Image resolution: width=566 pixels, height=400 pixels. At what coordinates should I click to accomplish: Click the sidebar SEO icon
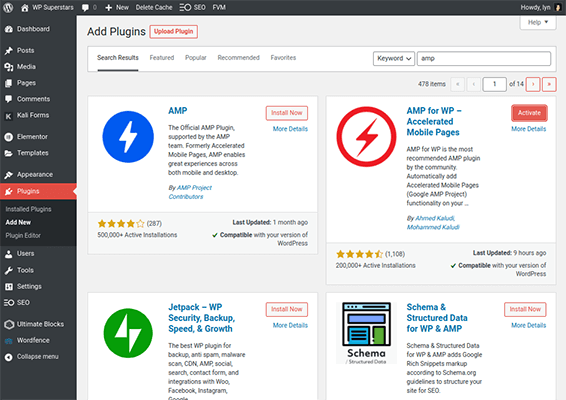(9, 303)
